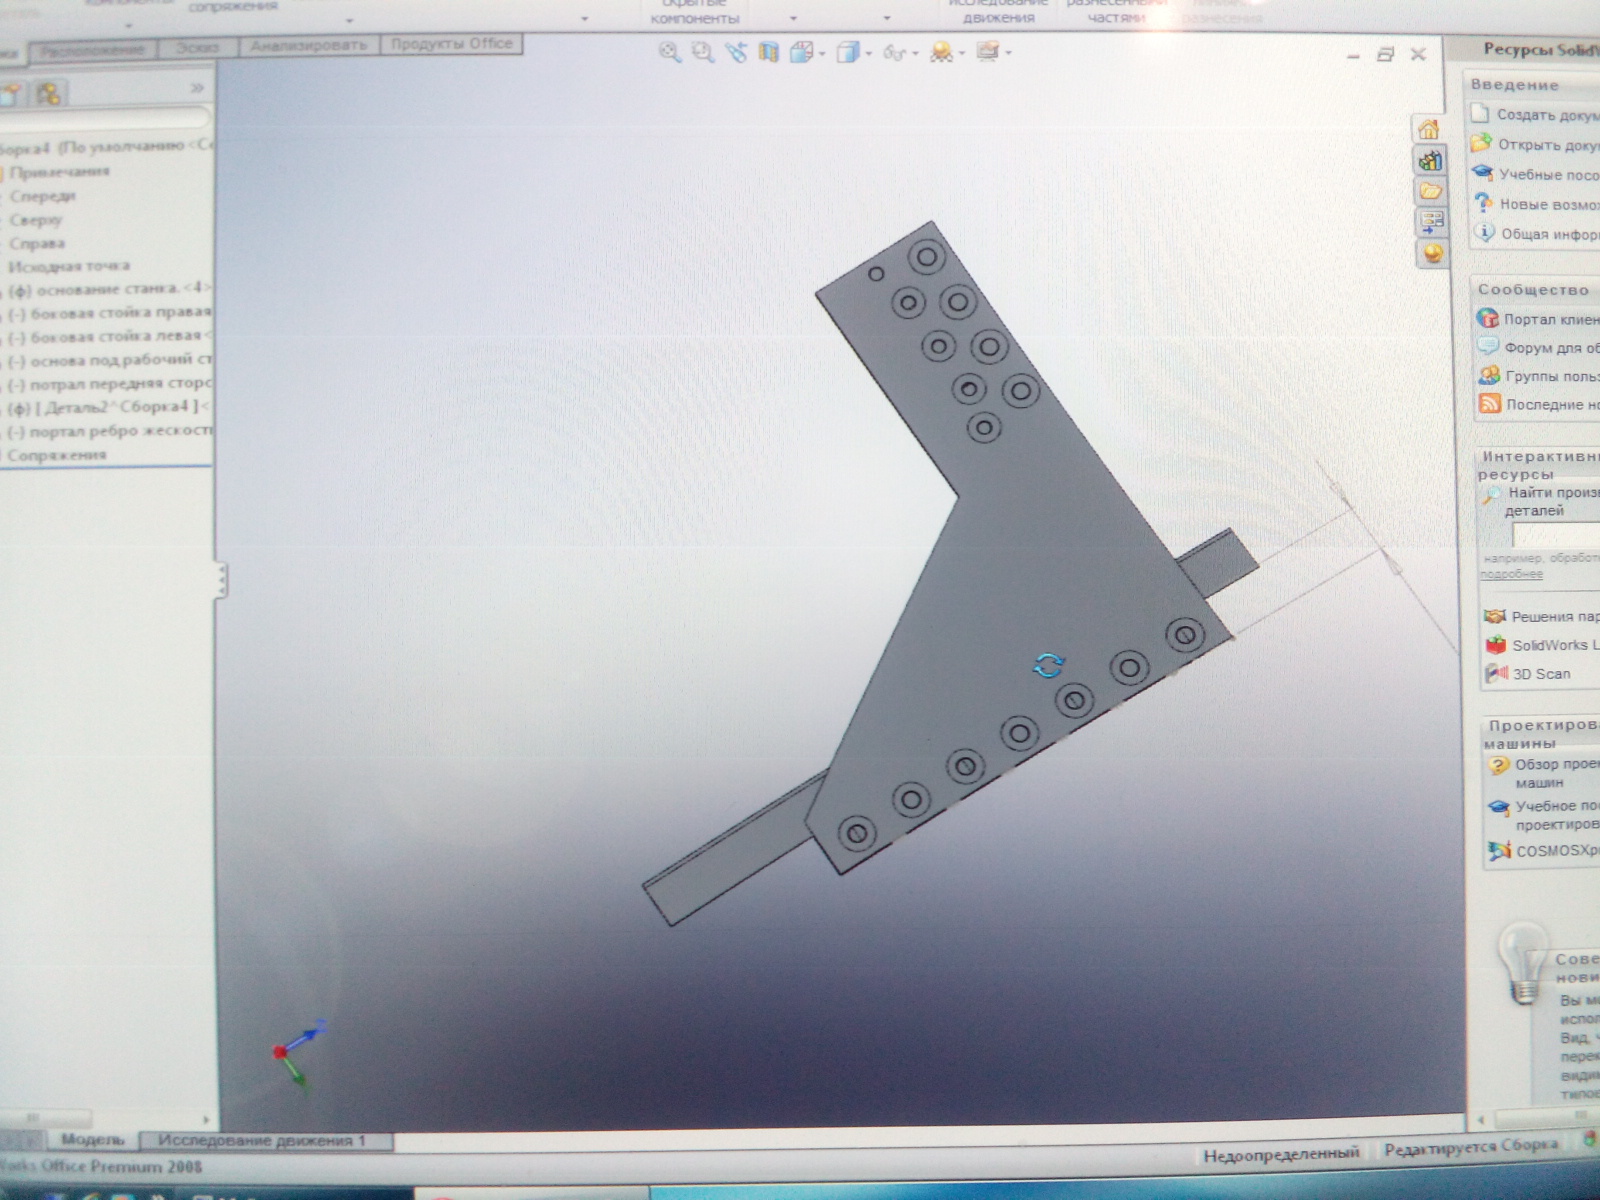This screenshot has width=1600, height=1200.
Task: Switch to the Расположение tab
Action: coord(94,49)
